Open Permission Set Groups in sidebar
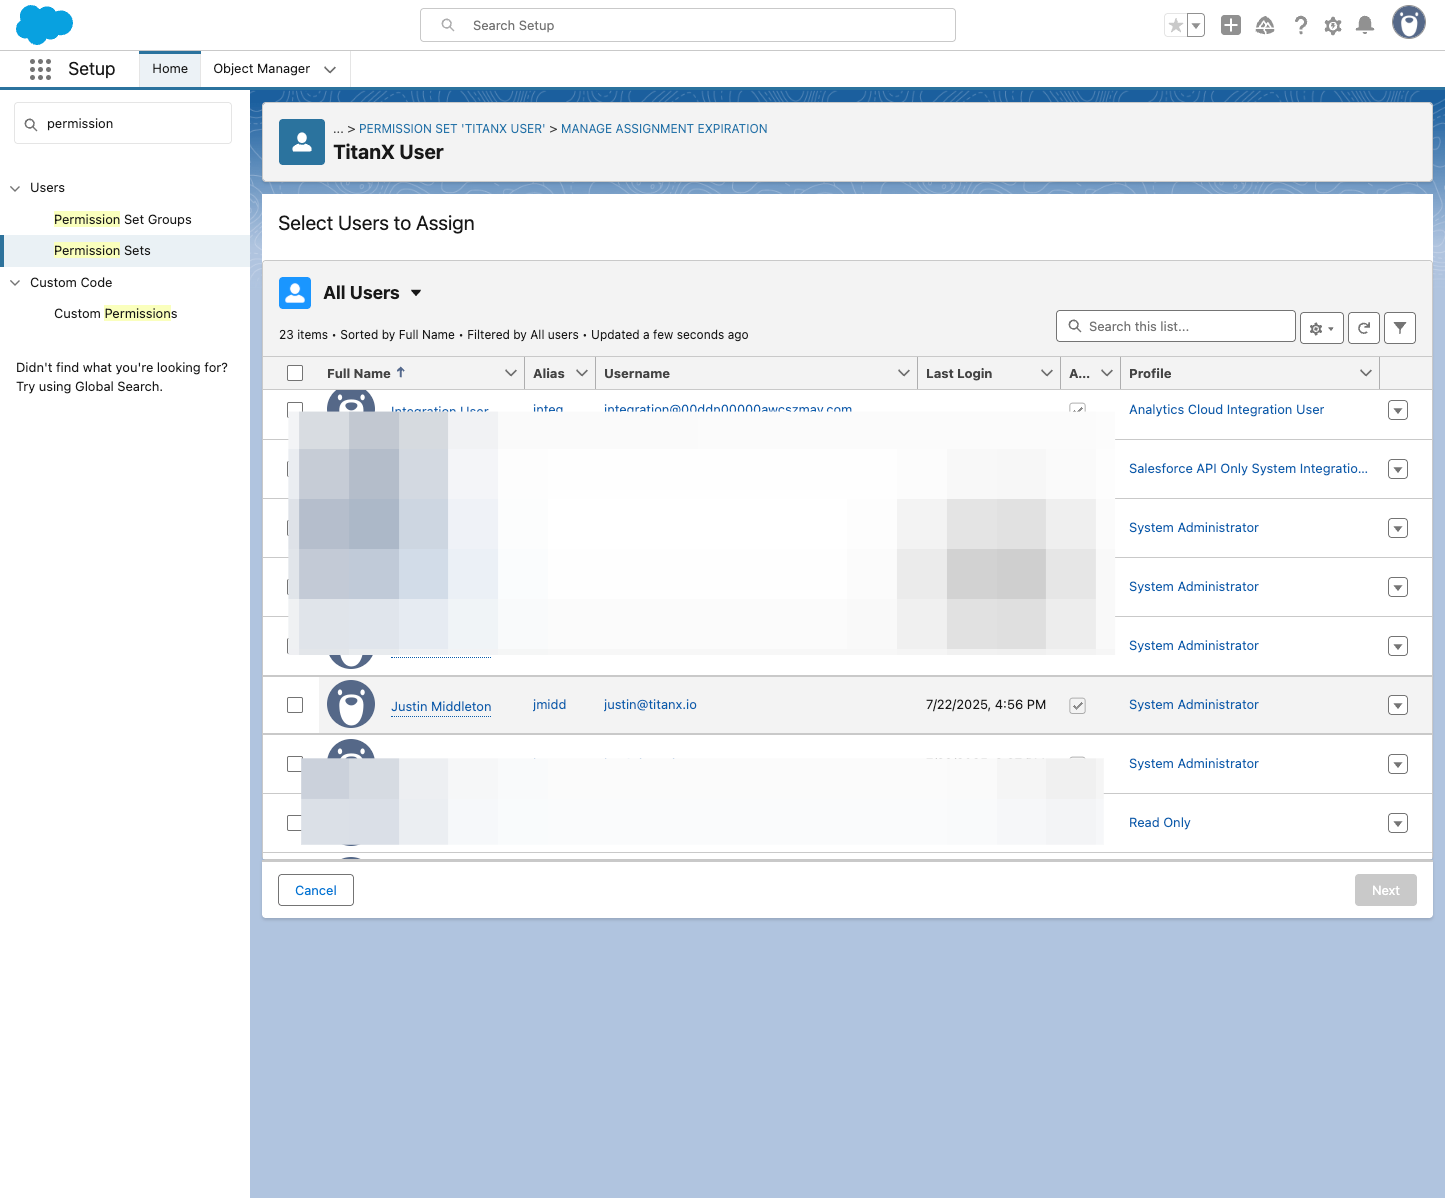Screen dimensions: 1445x1198 pos(123,220)
